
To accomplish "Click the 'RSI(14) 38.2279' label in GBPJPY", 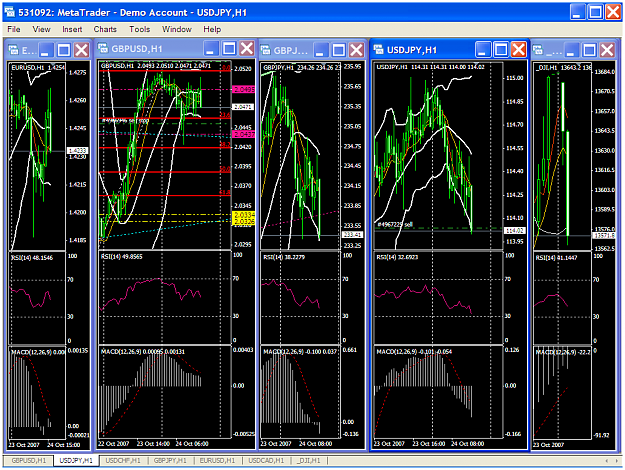I will pyautogui.click(x=284, y=257).
